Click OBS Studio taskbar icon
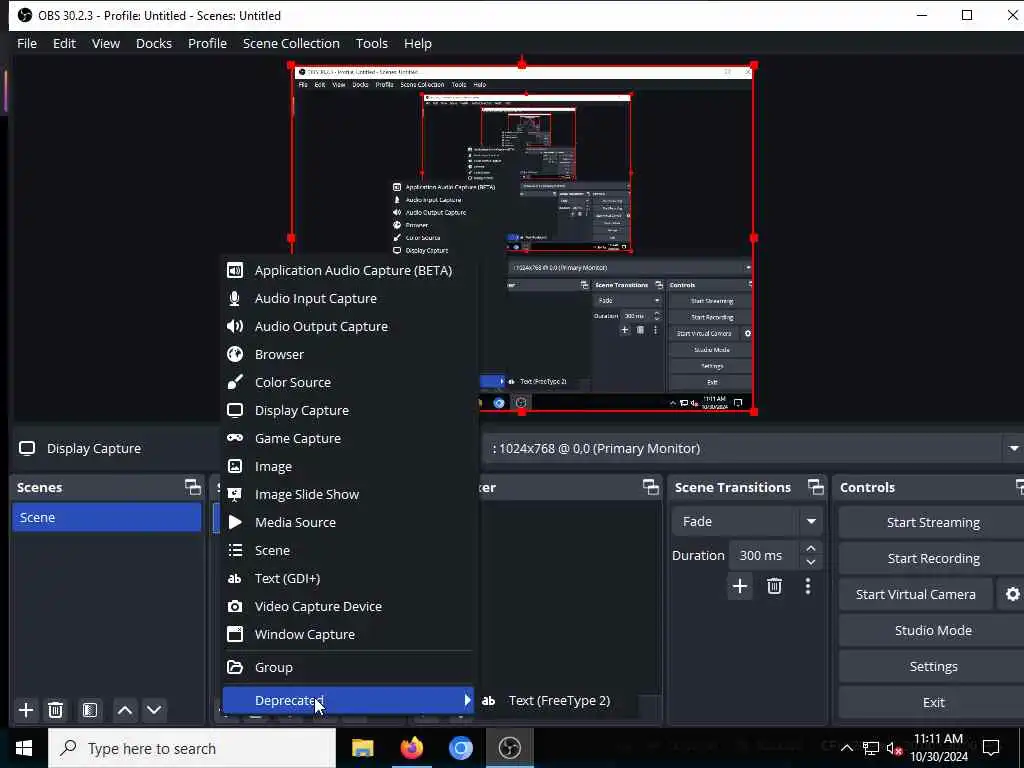The height and width of the screenshot is (768, 1024). pyautogui.click(x=509, y=748)
